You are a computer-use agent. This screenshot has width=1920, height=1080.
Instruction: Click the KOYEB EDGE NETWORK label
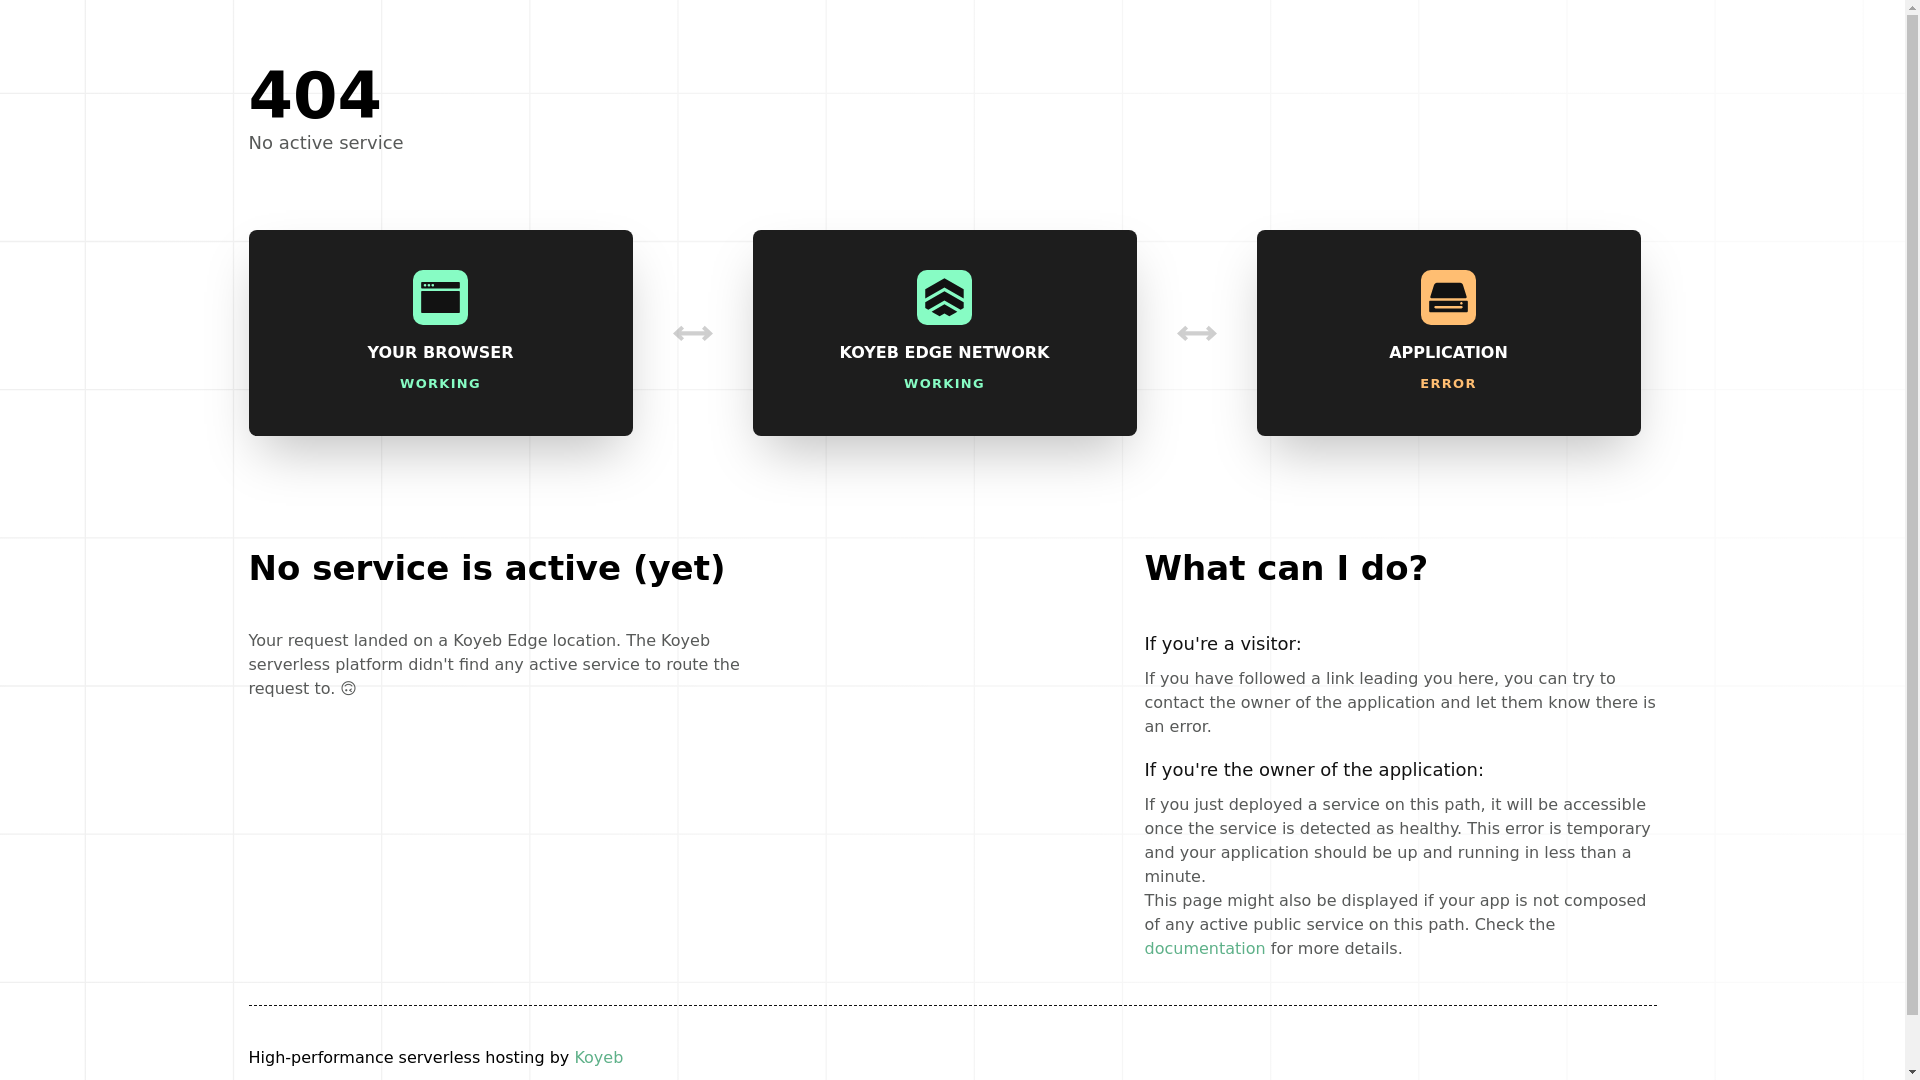[x=944, y=352]
